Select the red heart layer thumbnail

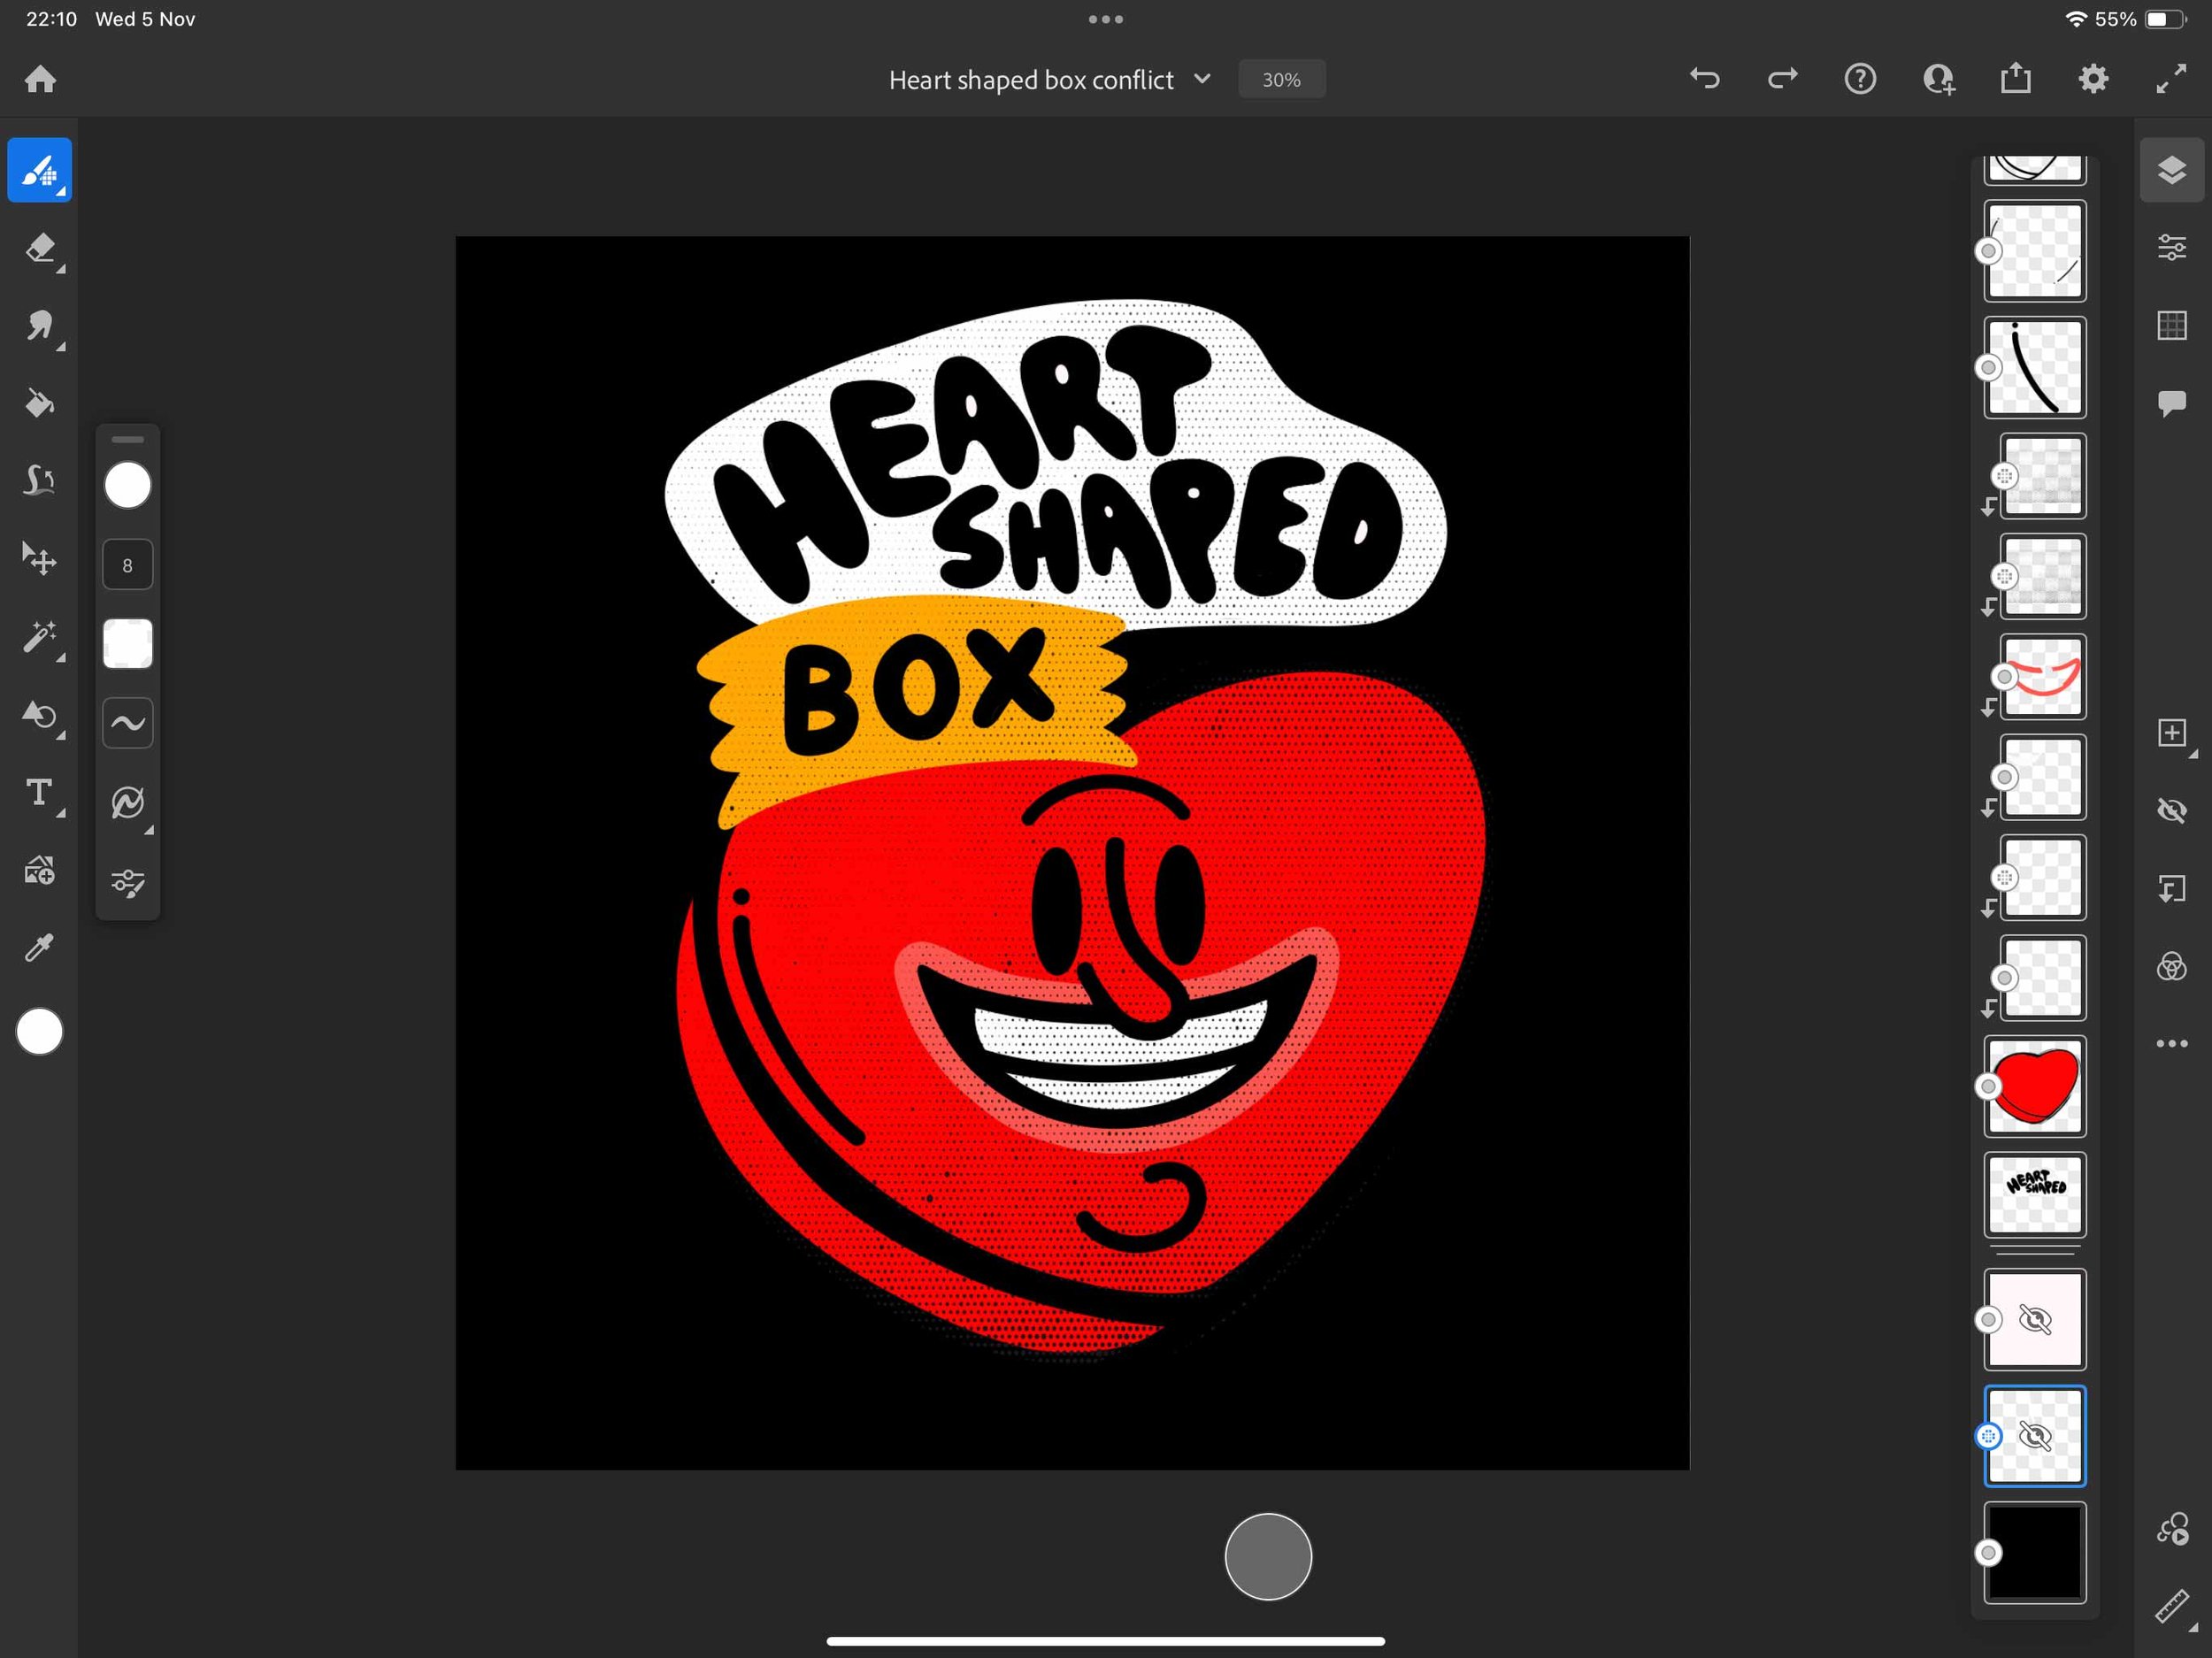tap(2035, 1086)
